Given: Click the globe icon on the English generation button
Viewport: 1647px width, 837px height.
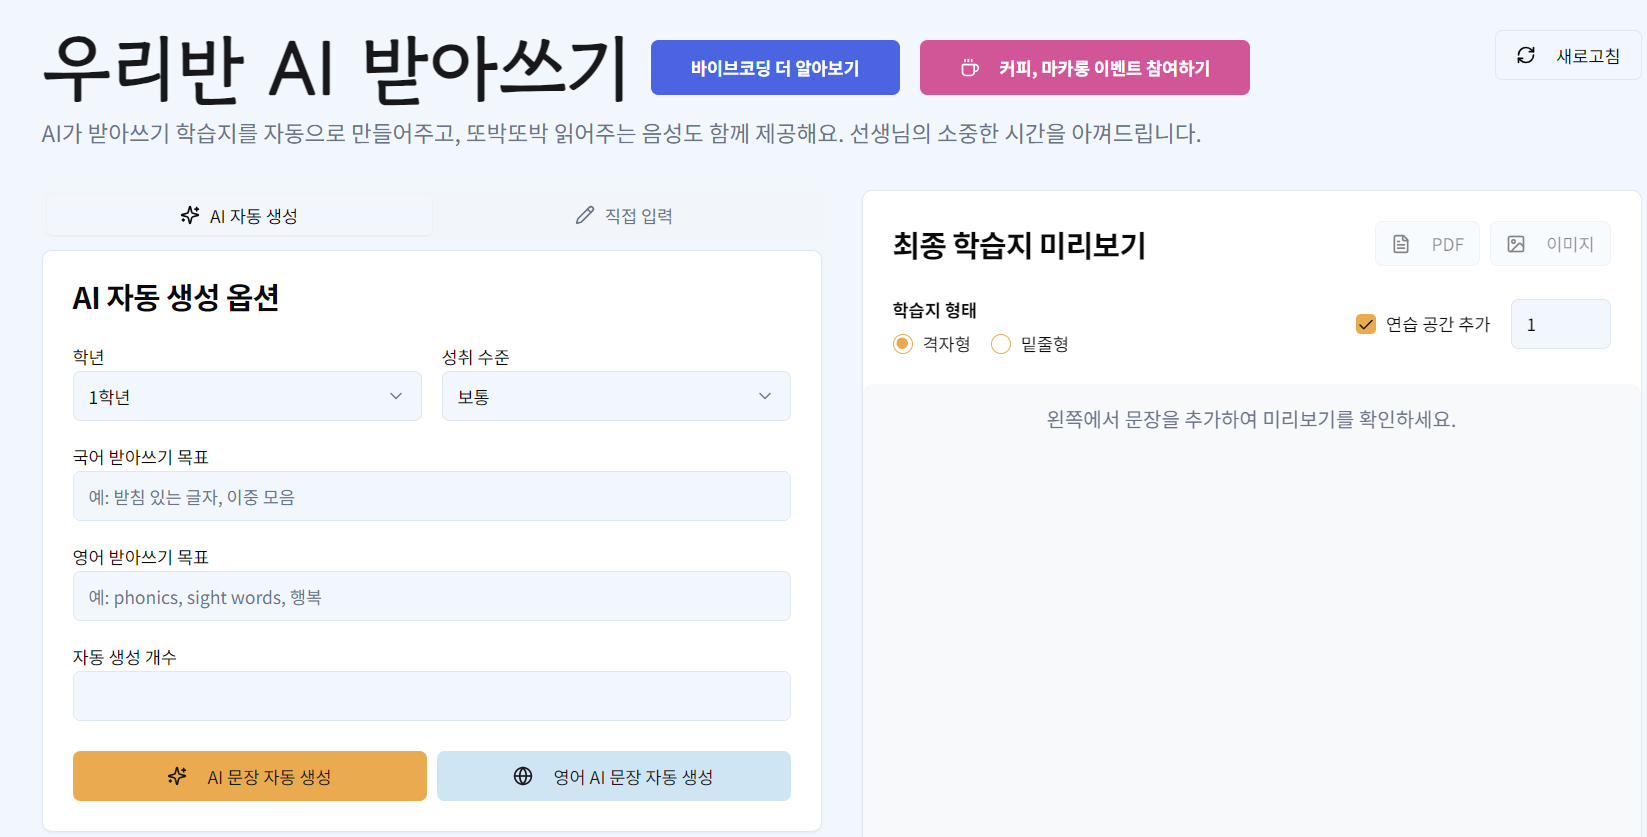Looking at the screenshot, I should tap(523, 775).
